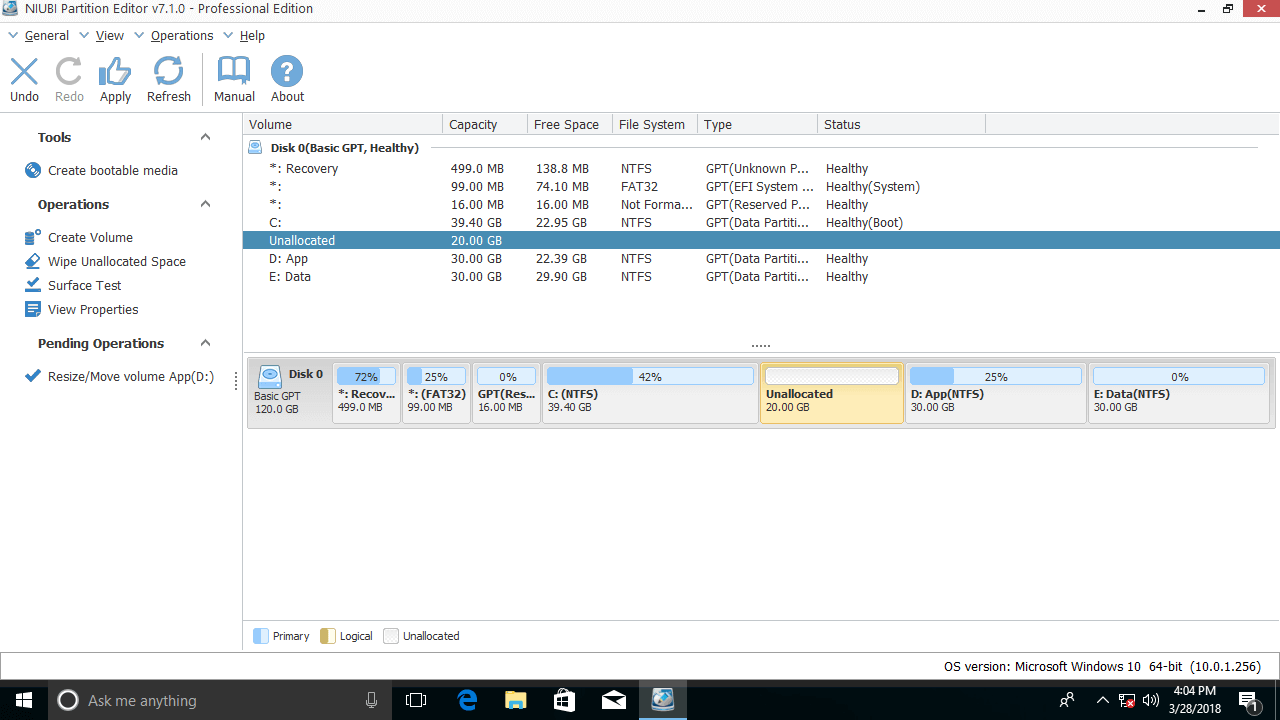1280x720 pixels.
Task: Sort by the Free Space column header
Action: [x=570, y=124]
